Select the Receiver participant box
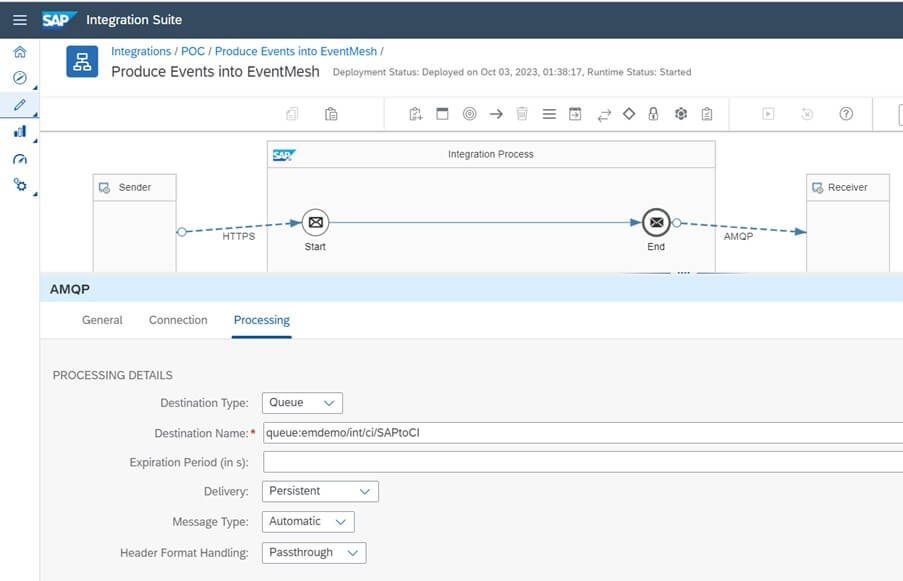 pyautogui.click(x=848, y=222)
